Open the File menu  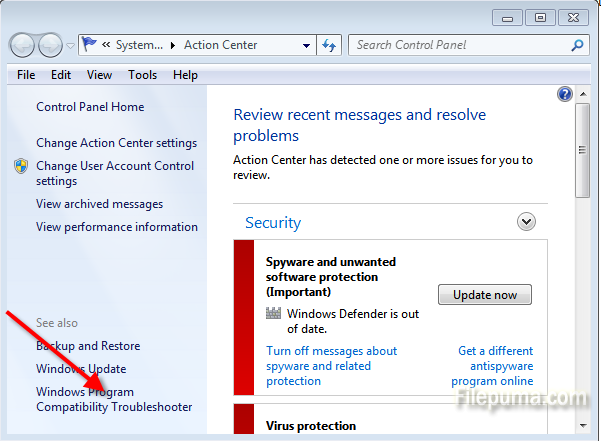(x=27, y=75)
